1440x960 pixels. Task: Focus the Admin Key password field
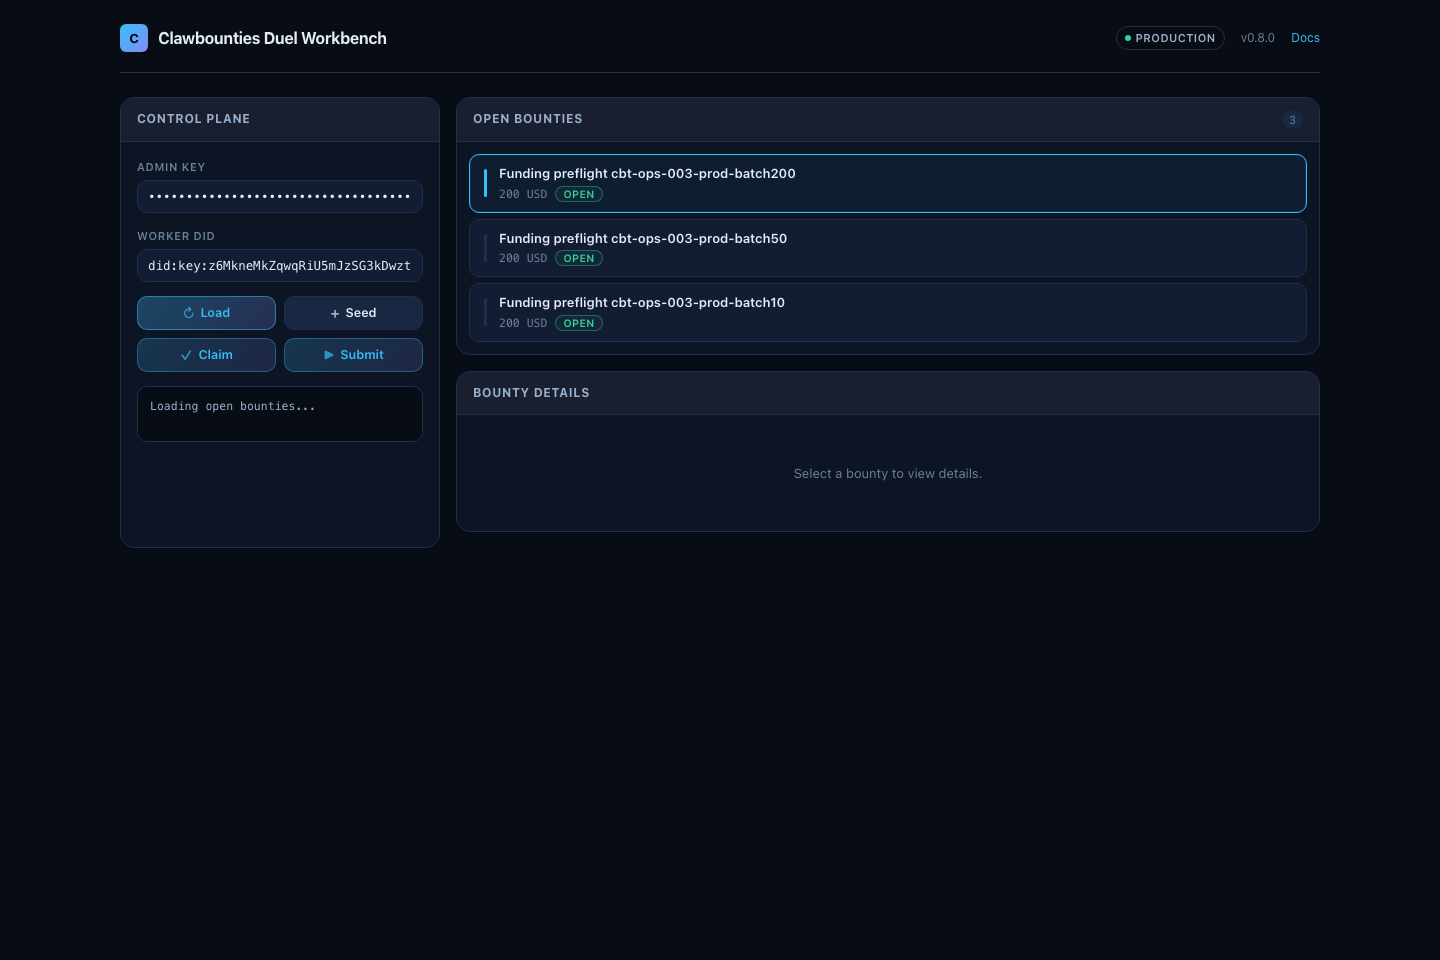(x=280, y=197)
